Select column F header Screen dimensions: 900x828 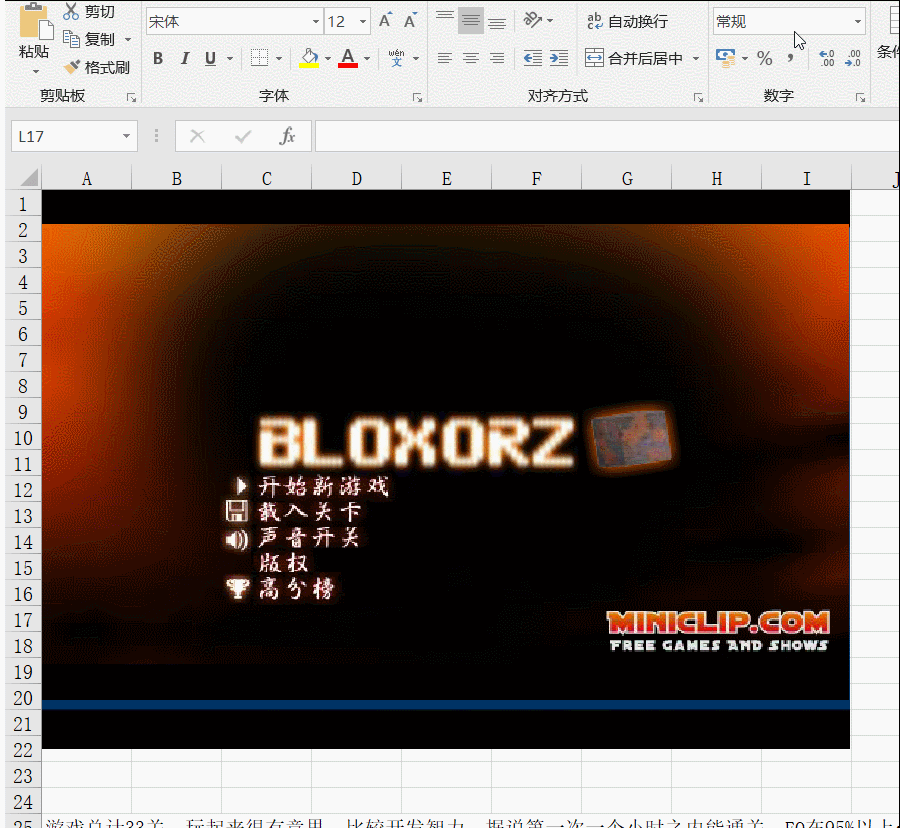(537, 178)
